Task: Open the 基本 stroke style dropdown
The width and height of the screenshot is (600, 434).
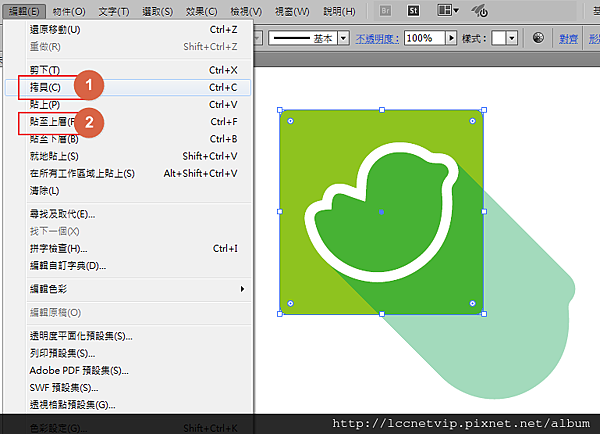Action: tap(343, 38)
